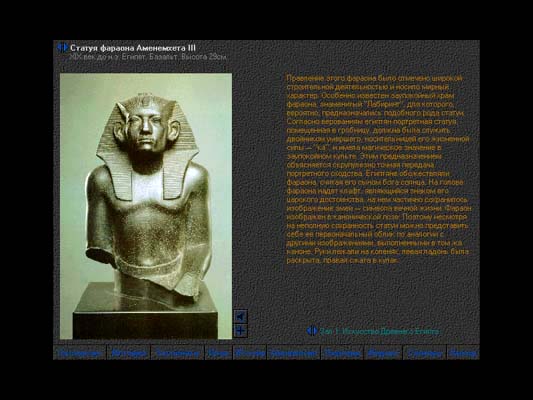Click the left blue arrow beside the statue title

59,48
